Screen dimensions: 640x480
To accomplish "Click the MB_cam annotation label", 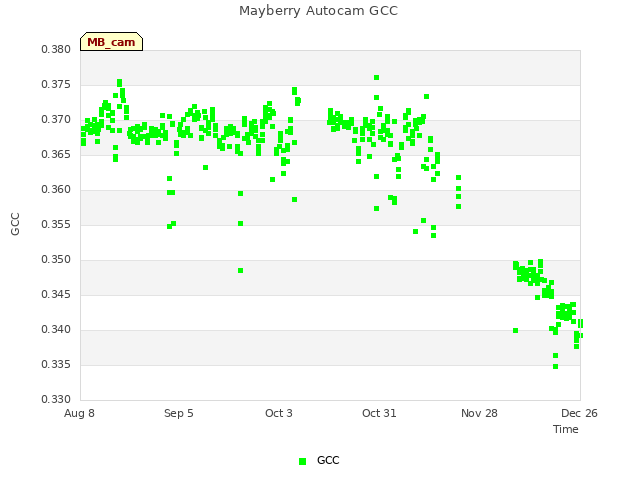I will pos(111,42).
